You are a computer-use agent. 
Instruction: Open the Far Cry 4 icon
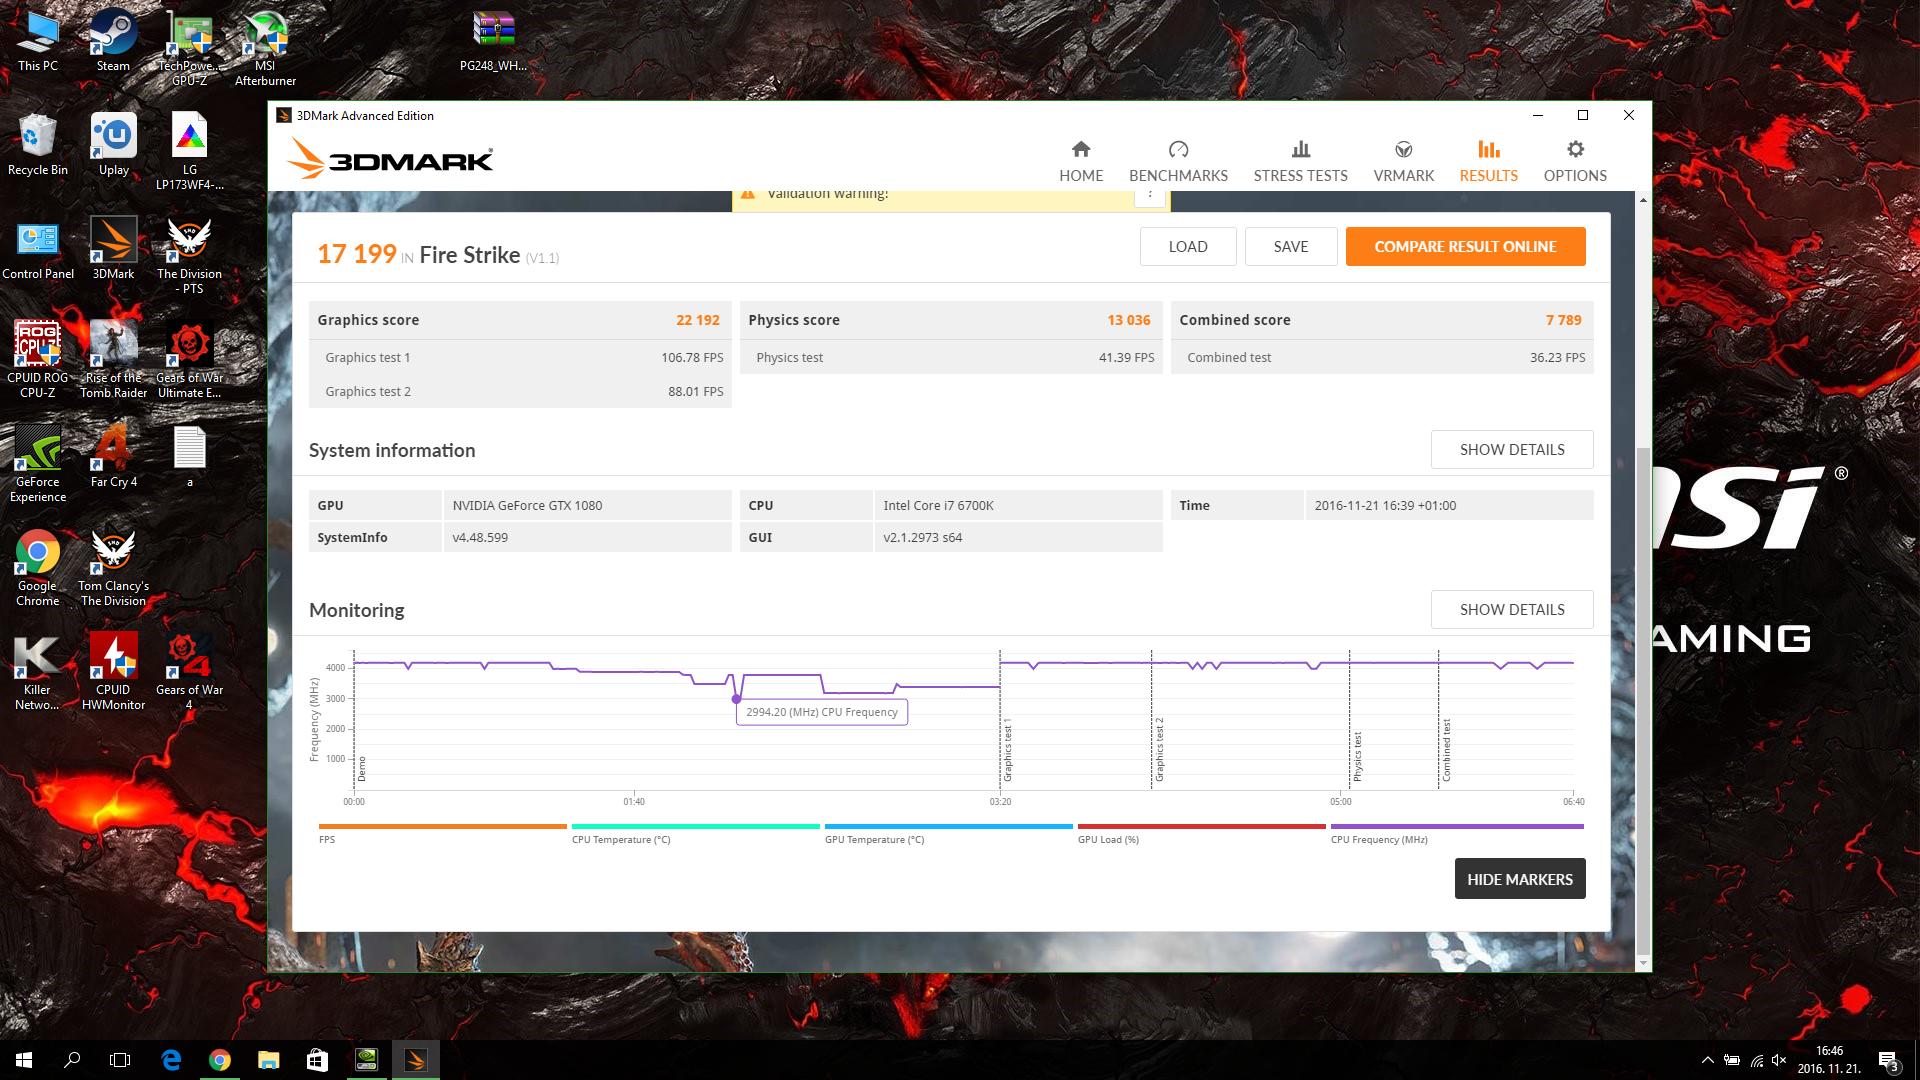(113, 457)
